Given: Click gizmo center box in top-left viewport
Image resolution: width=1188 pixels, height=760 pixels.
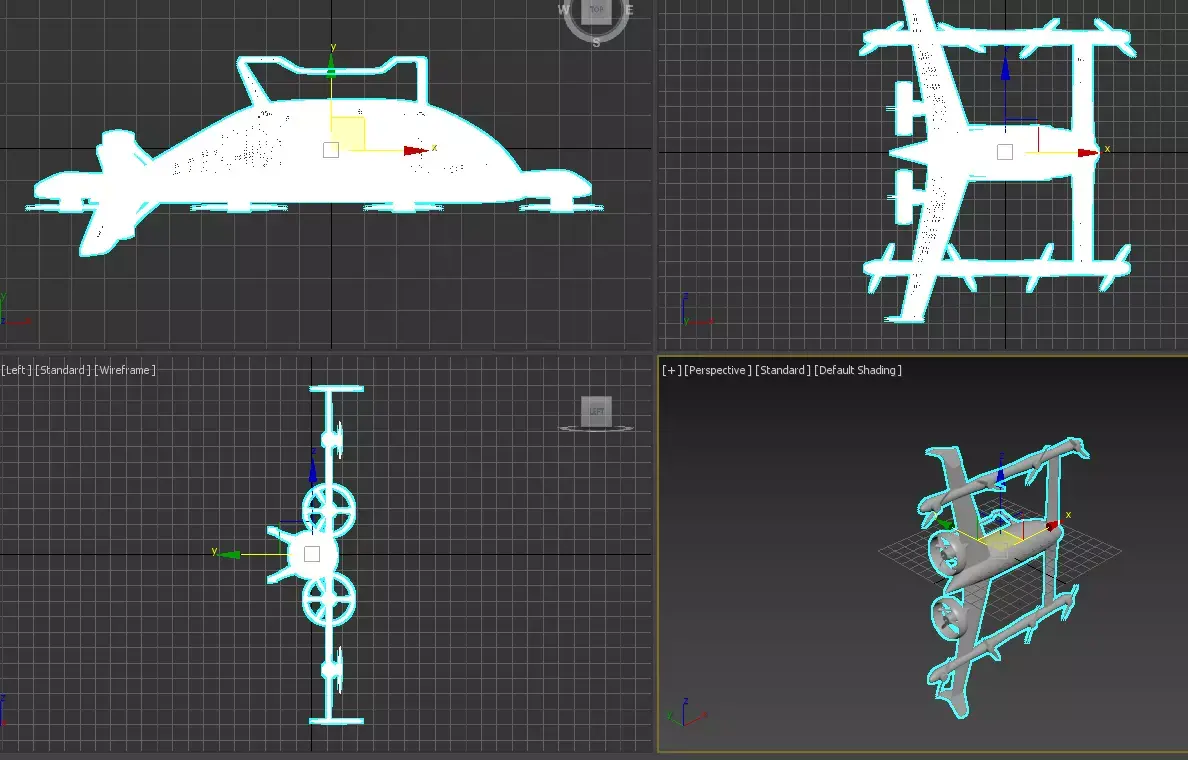Looking at the screenshot, I should 331,150.
